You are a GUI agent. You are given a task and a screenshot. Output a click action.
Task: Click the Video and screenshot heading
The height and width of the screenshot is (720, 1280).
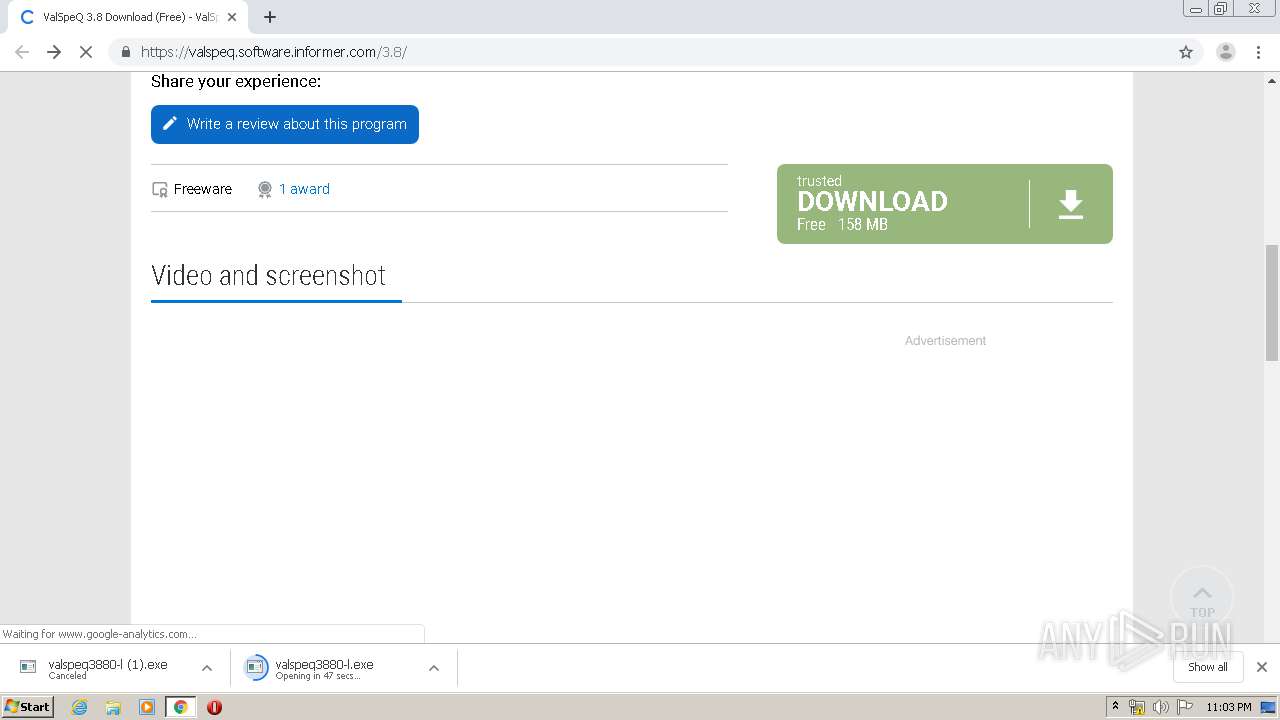click(x=268, y=275)
